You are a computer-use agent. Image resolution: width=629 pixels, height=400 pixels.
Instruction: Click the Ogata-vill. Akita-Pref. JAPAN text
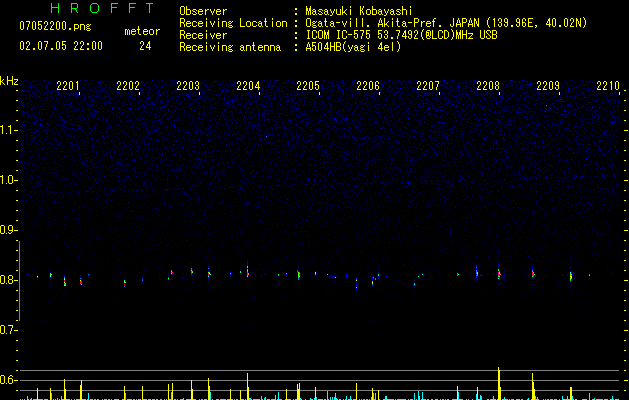(392, 23)
